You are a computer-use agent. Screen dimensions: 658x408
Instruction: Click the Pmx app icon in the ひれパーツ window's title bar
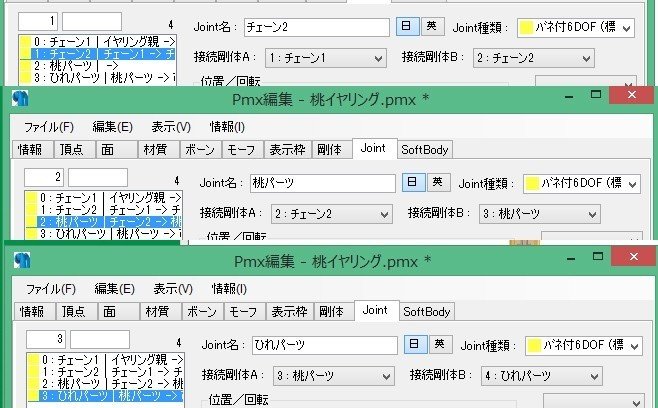point(22,261)
